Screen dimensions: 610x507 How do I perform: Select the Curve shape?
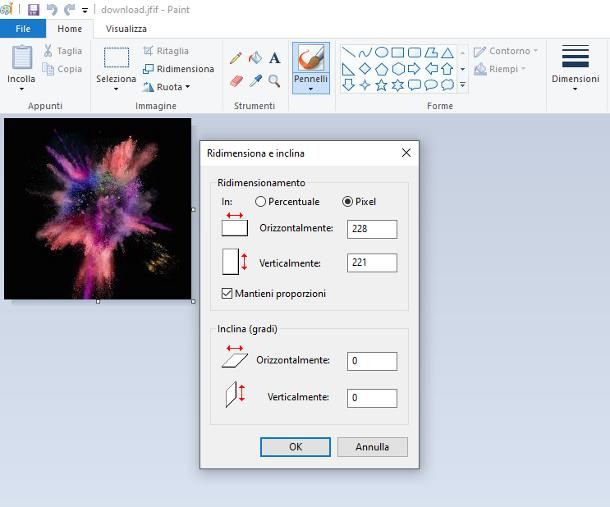365,52
